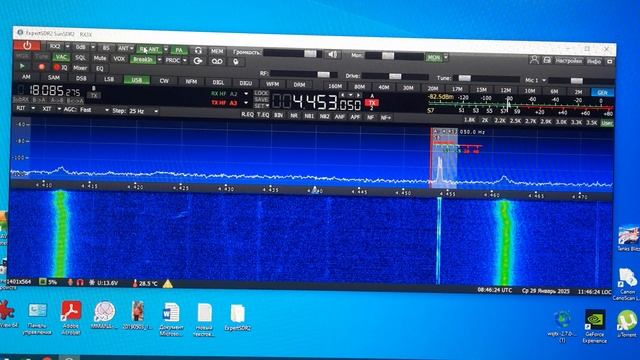Screen dimensions: 640x360
Task: Click the icon left of Настройки
Action: (x=547, y=60)
